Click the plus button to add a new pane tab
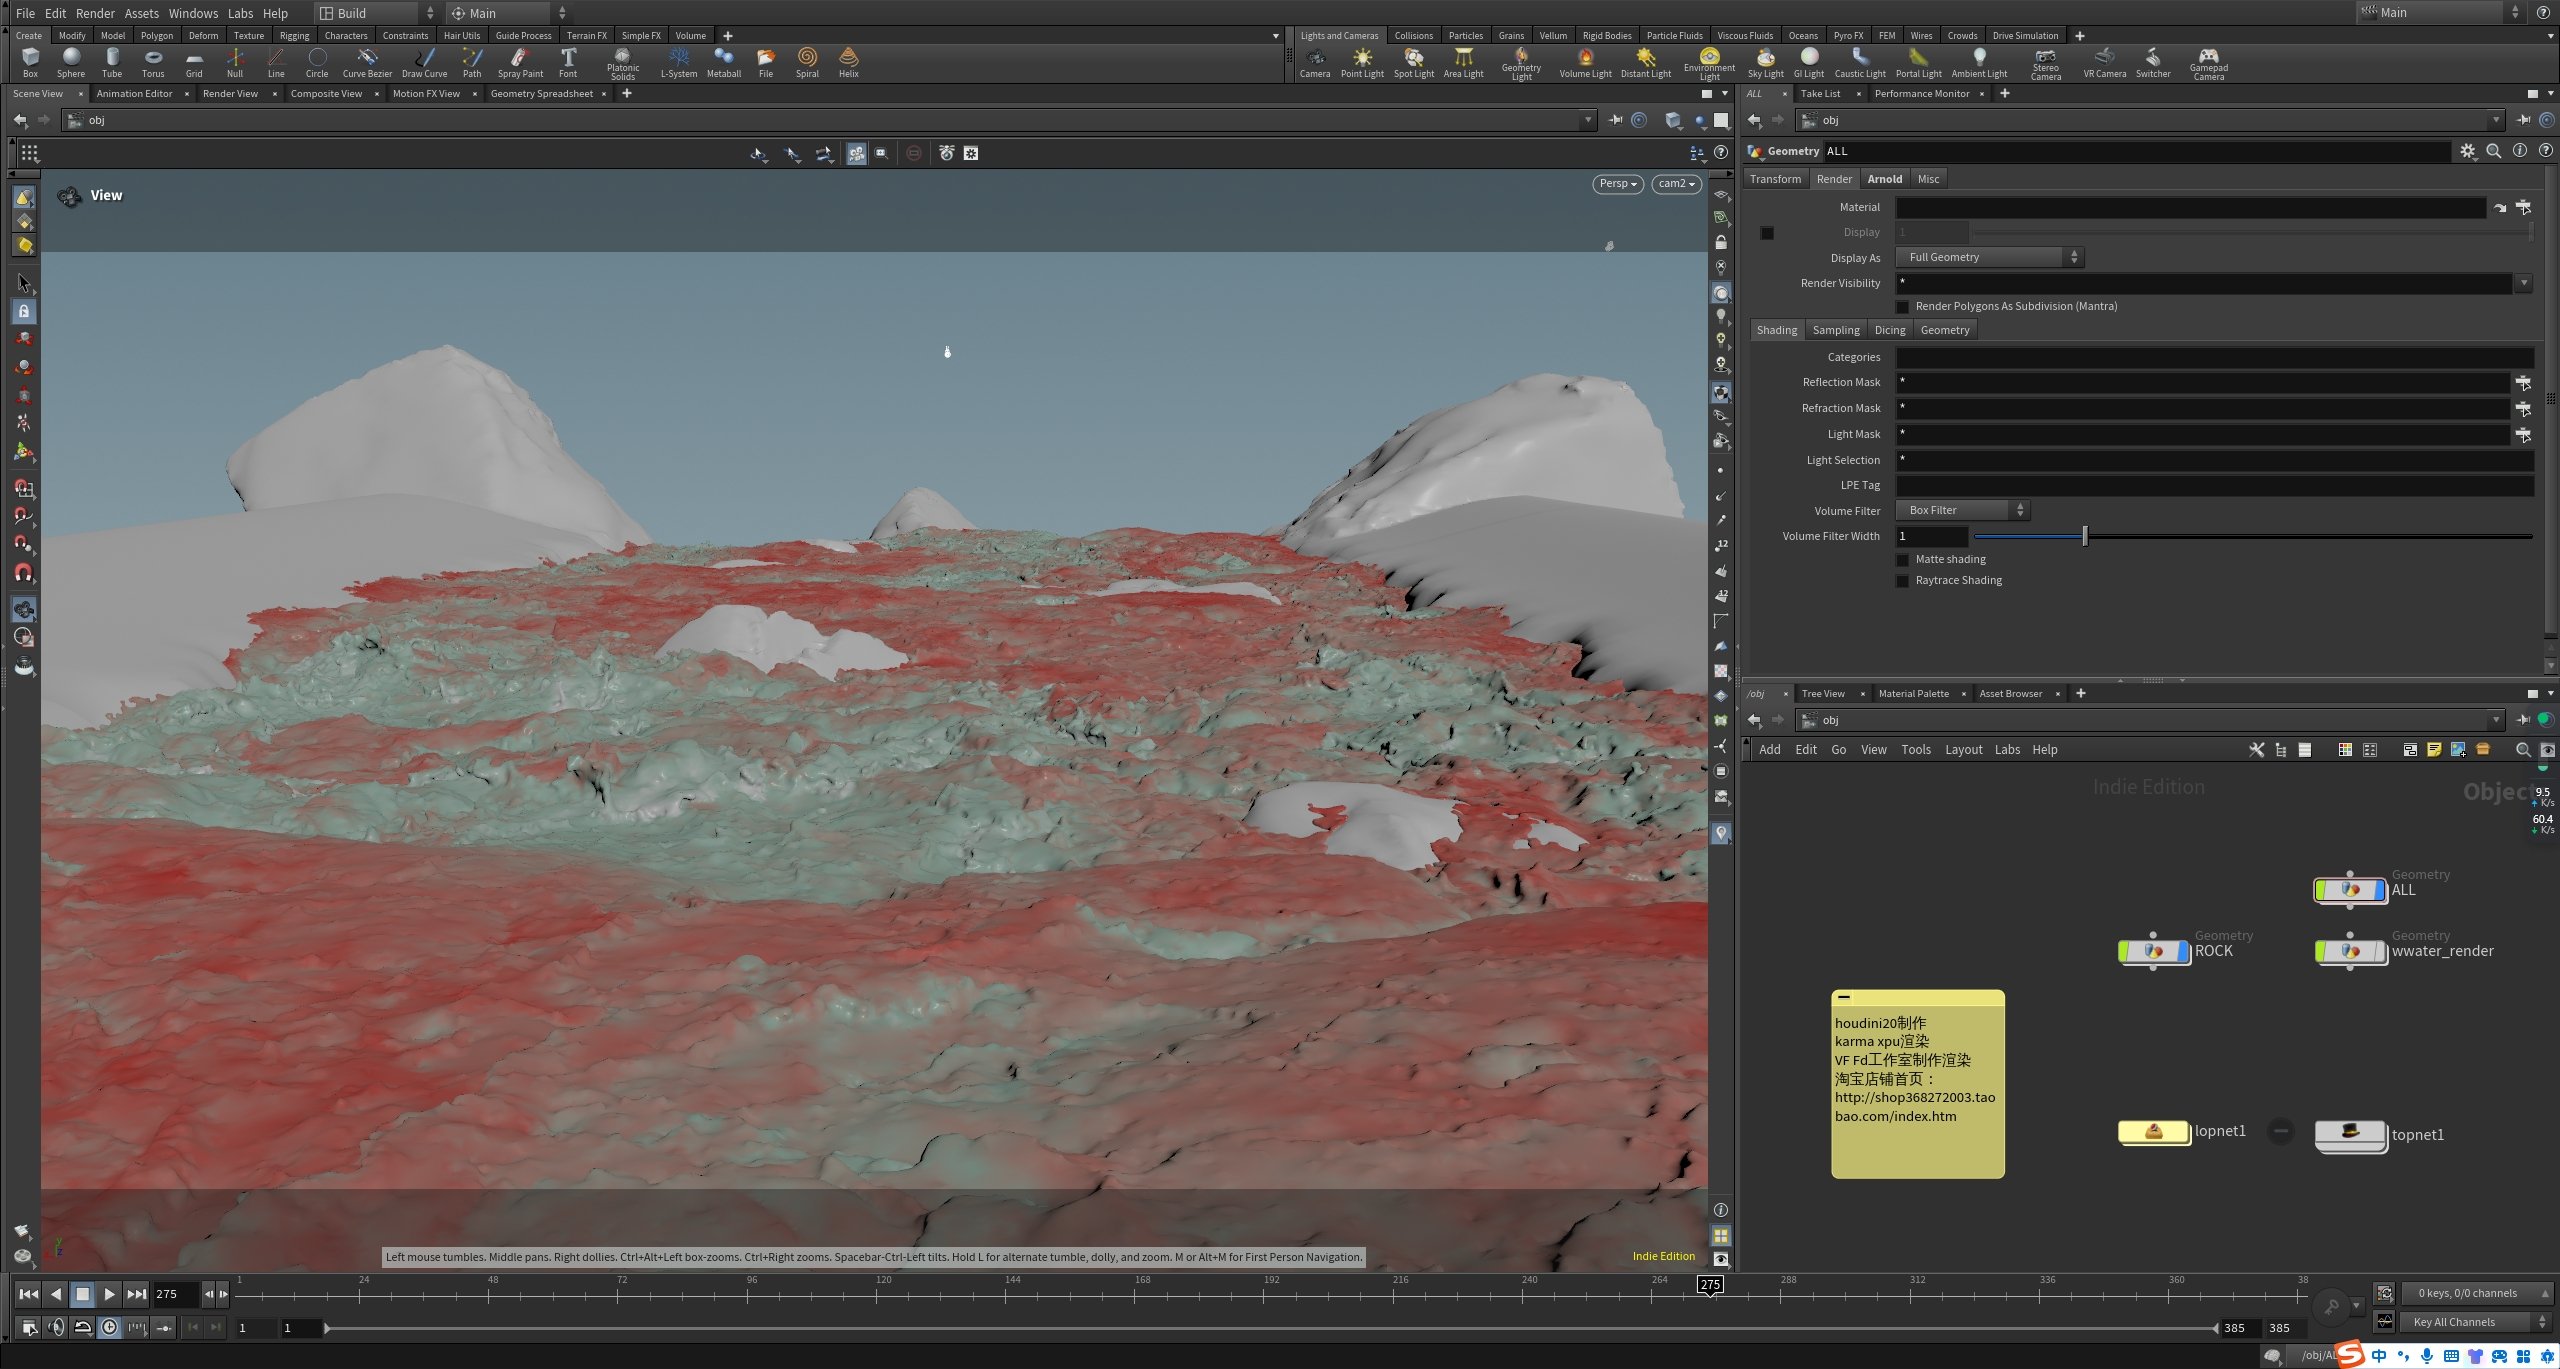 click(627, 93)
